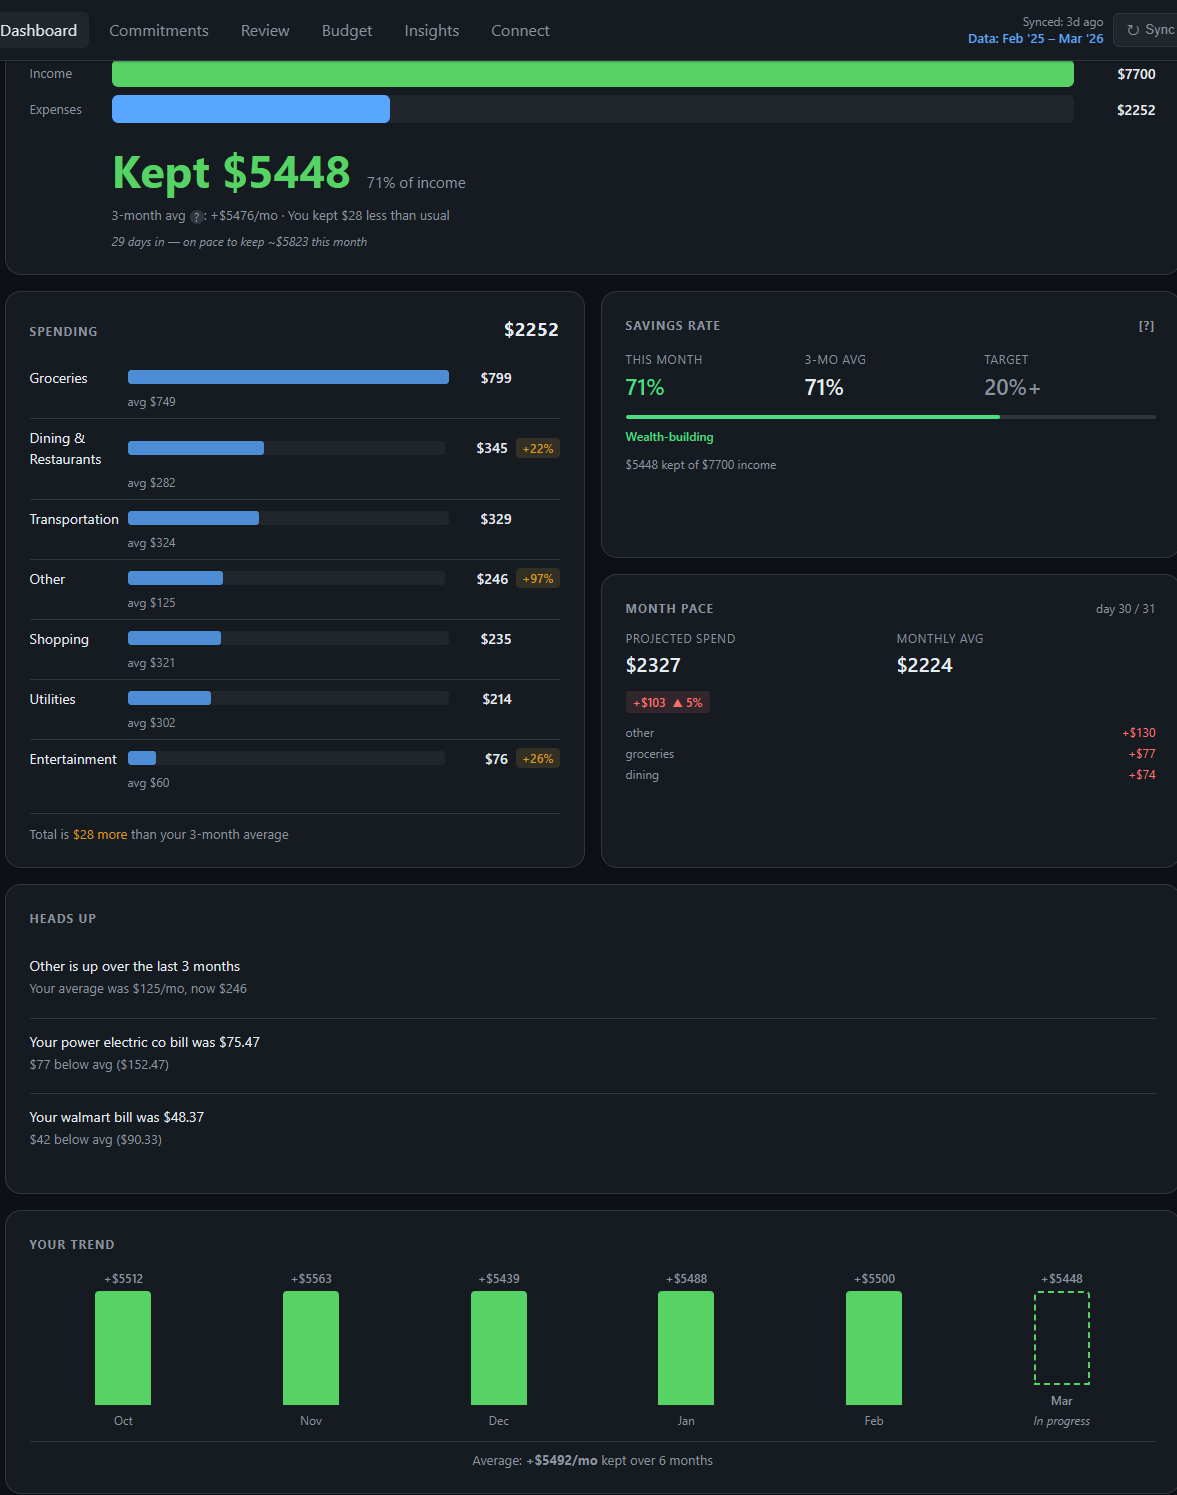Open the 3-month avg help tooltip icon
This screenshot has width=1177, height=1495.
click(x=196, y=216)
